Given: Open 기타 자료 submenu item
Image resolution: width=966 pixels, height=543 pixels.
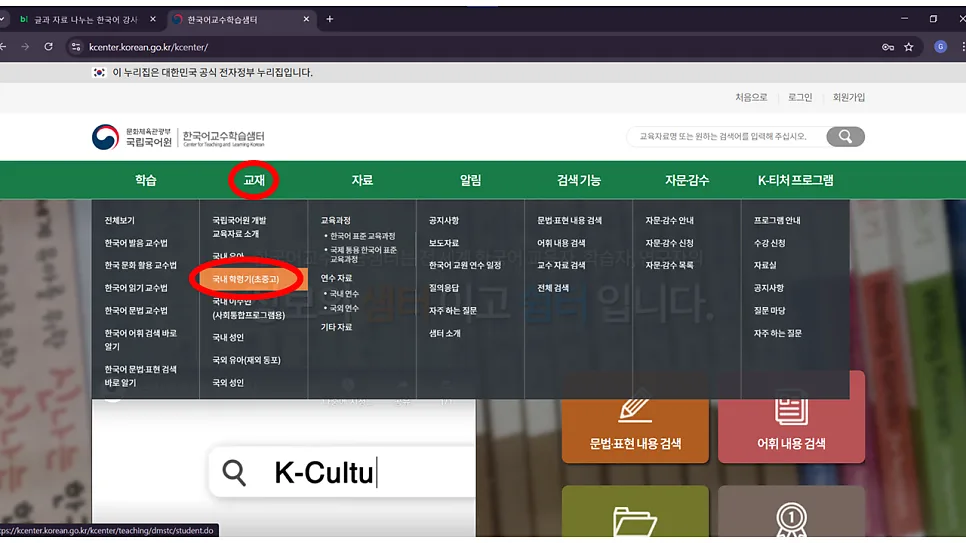Looking at the screenshot, I should [336, 327].
